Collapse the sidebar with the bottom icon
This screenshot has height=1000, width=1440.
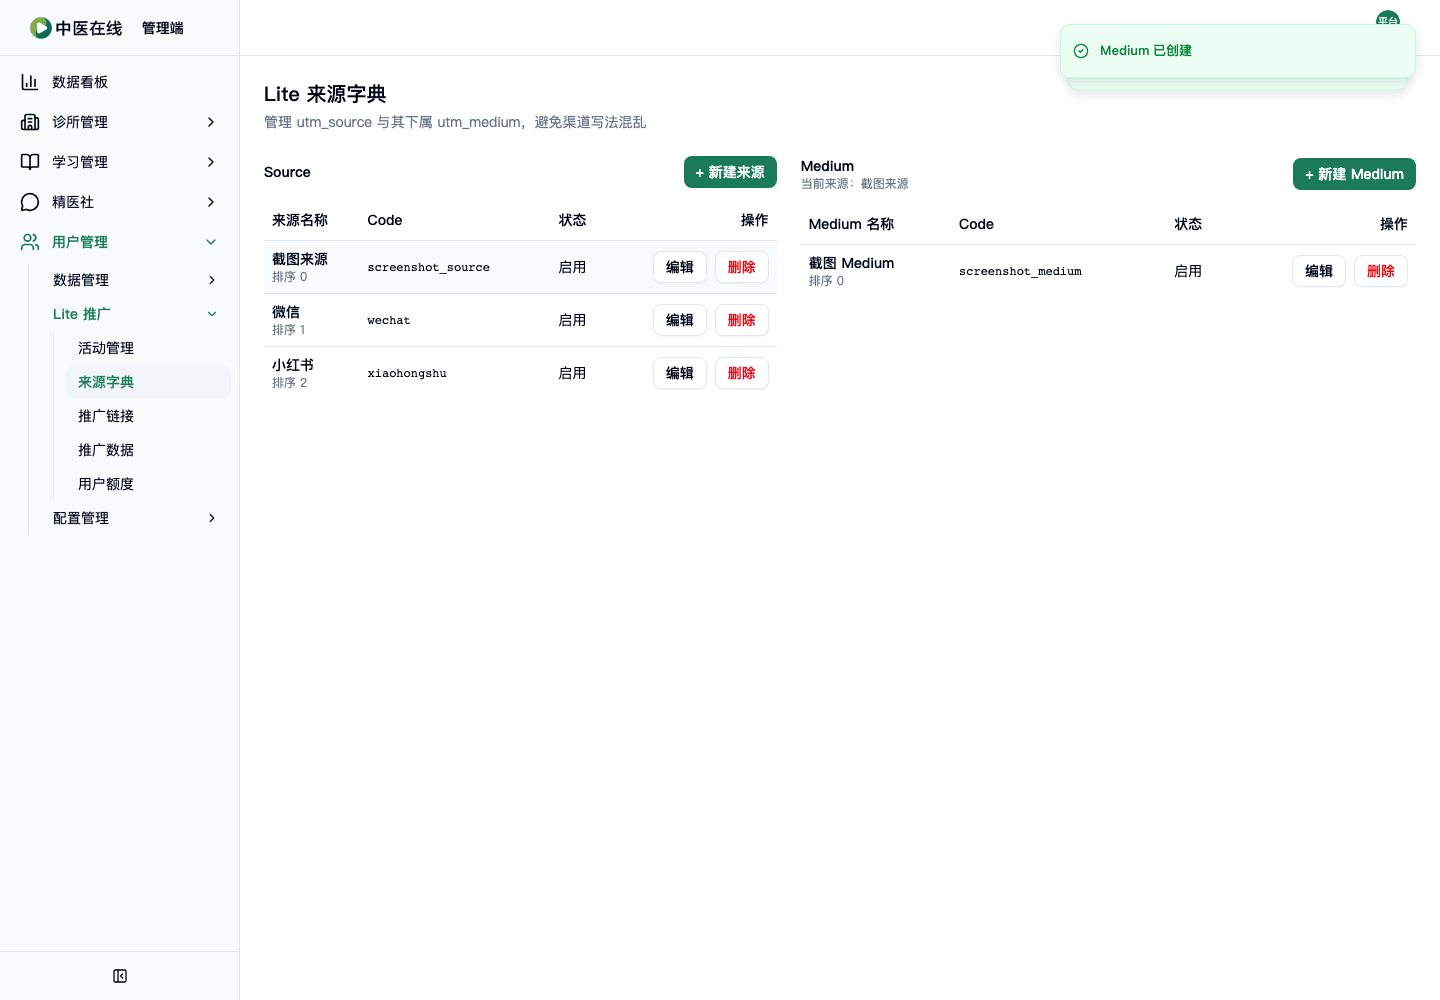tap(120, 976)
